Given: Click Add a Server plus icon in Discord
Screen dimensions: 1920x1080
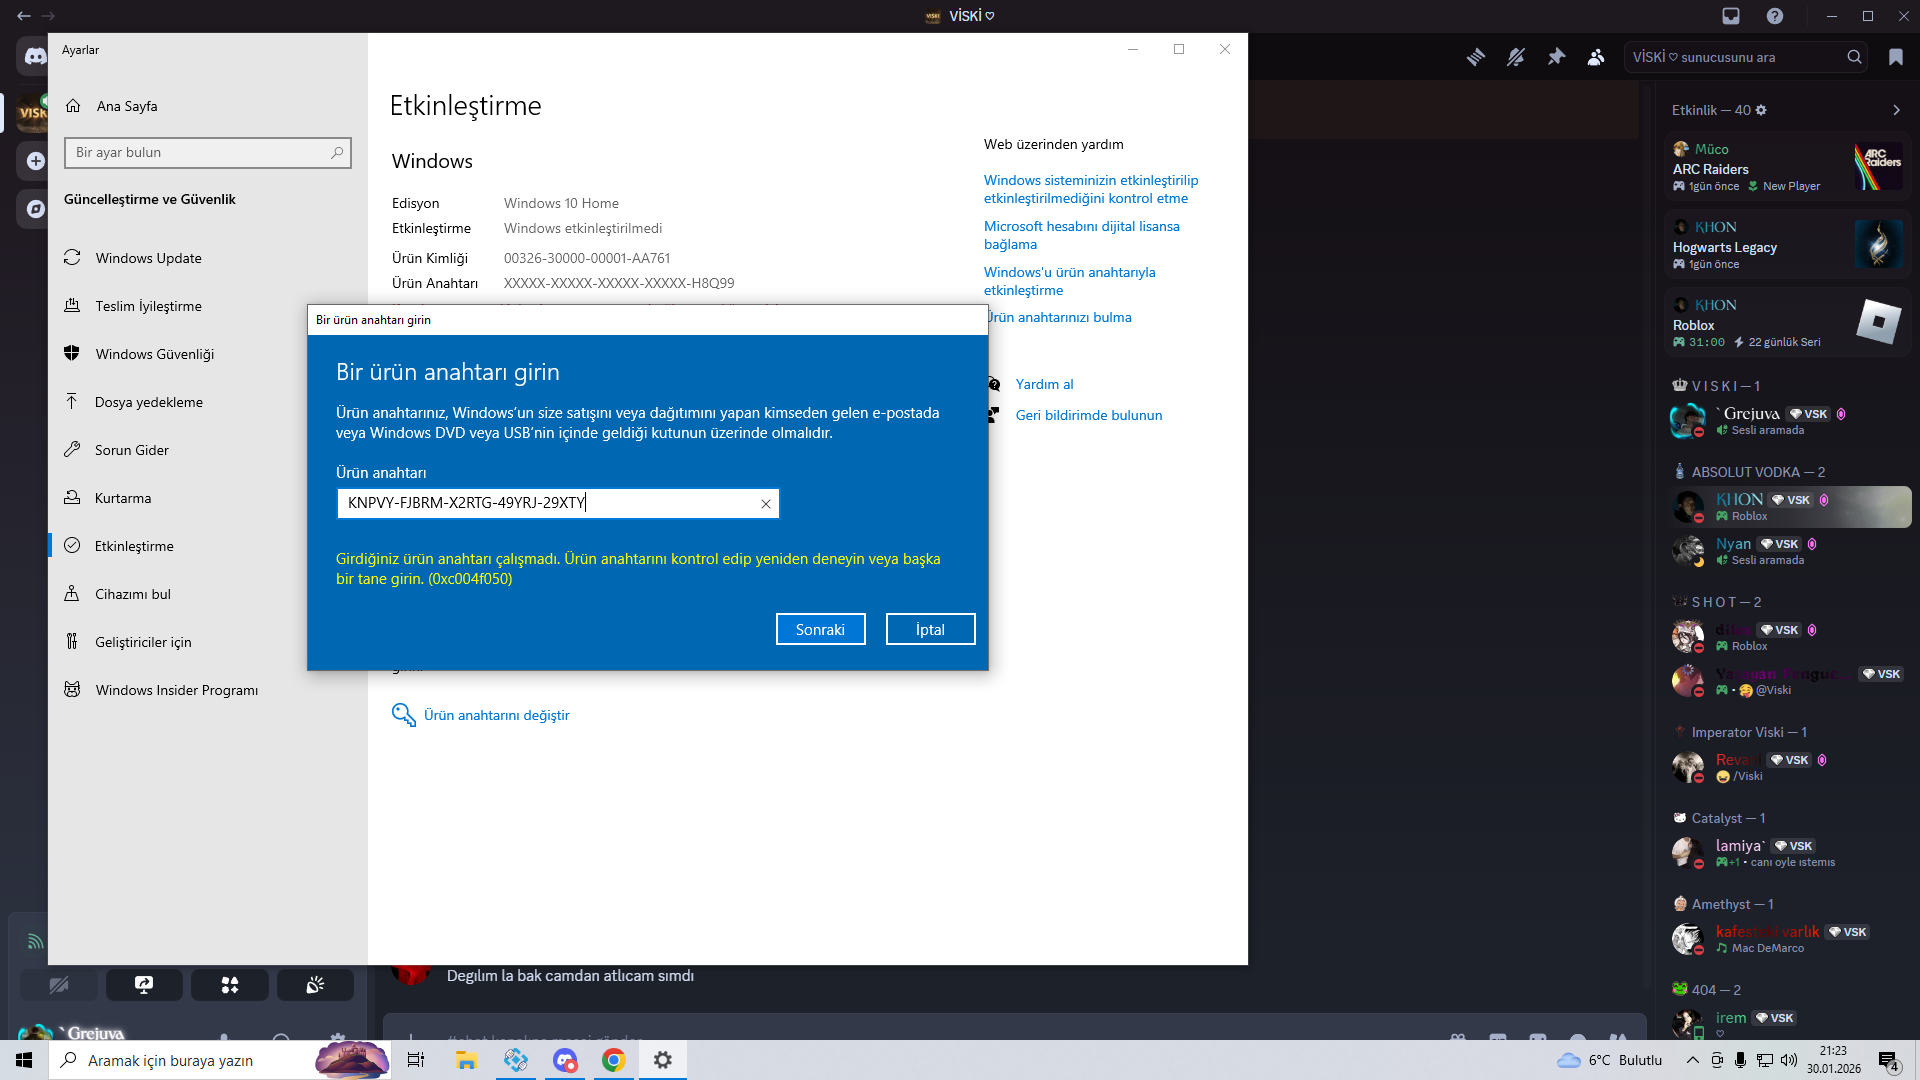Looking at the screenshot, I should (35, 161).
